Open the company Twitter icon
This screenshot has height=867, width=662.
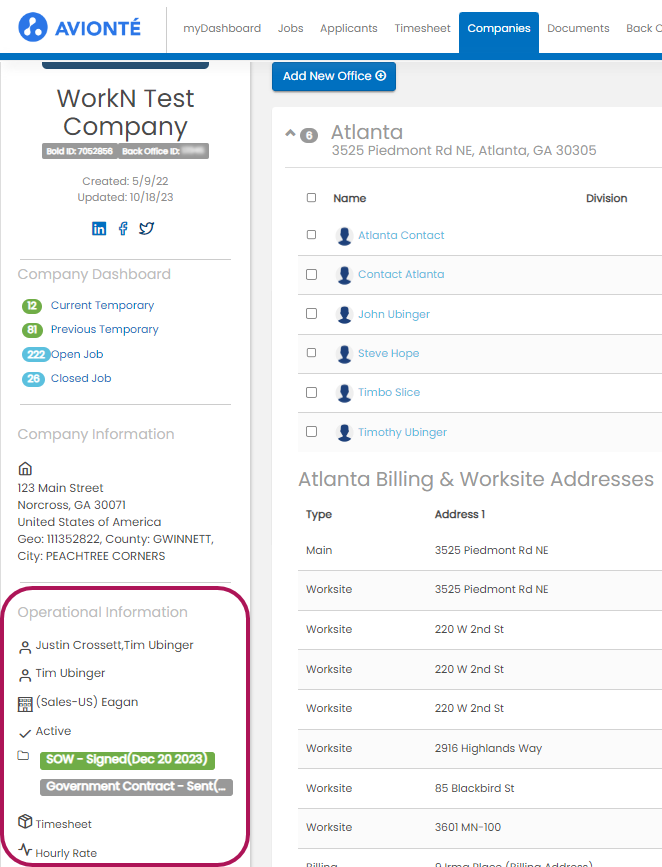point(146,228)
